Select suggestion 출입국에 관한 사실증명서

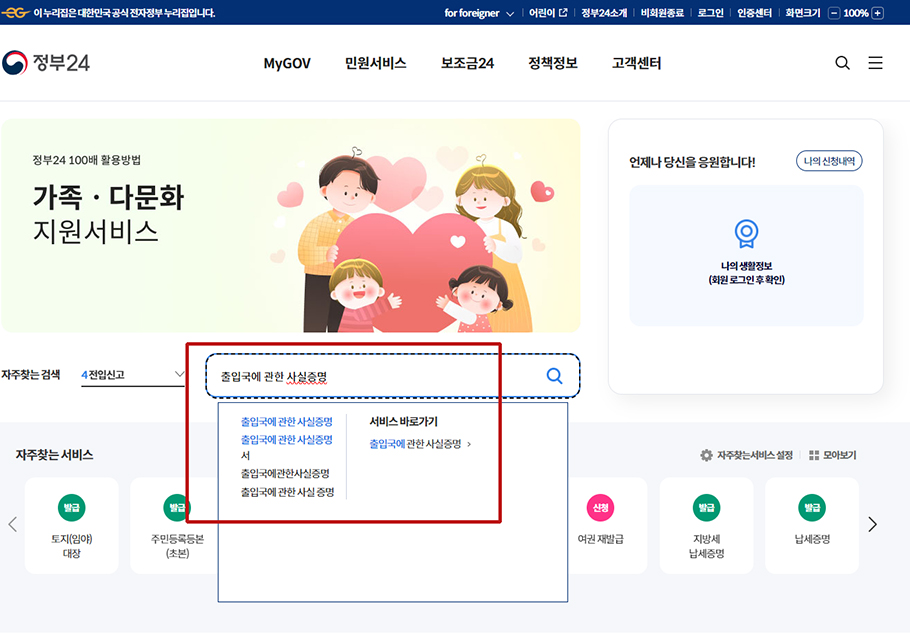287,447
